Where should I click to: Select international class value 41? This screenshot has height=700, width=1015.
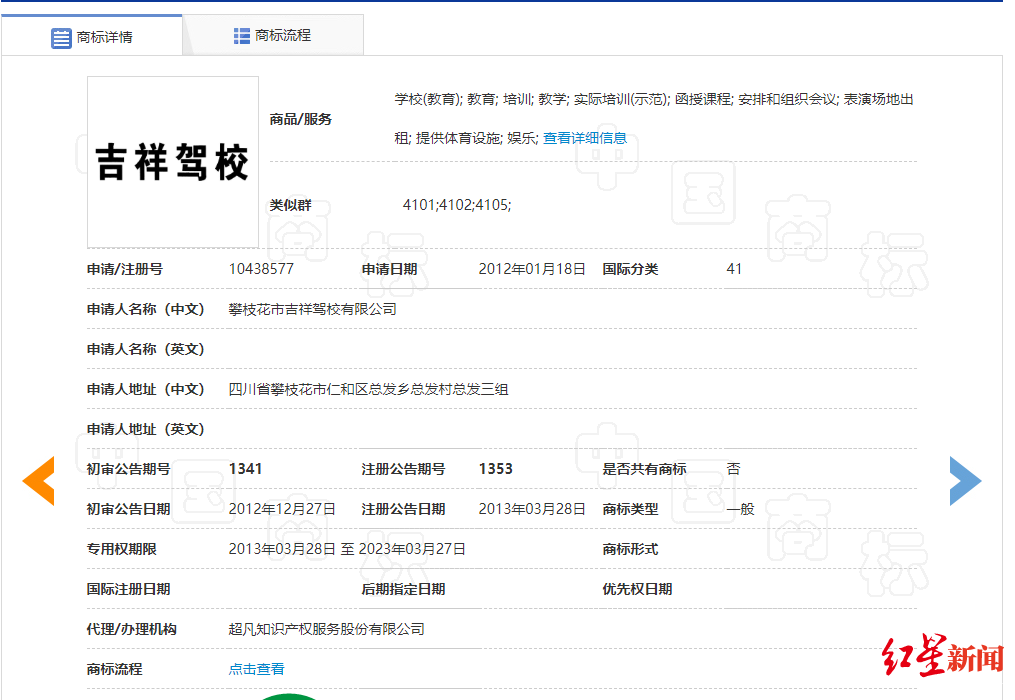734,269
